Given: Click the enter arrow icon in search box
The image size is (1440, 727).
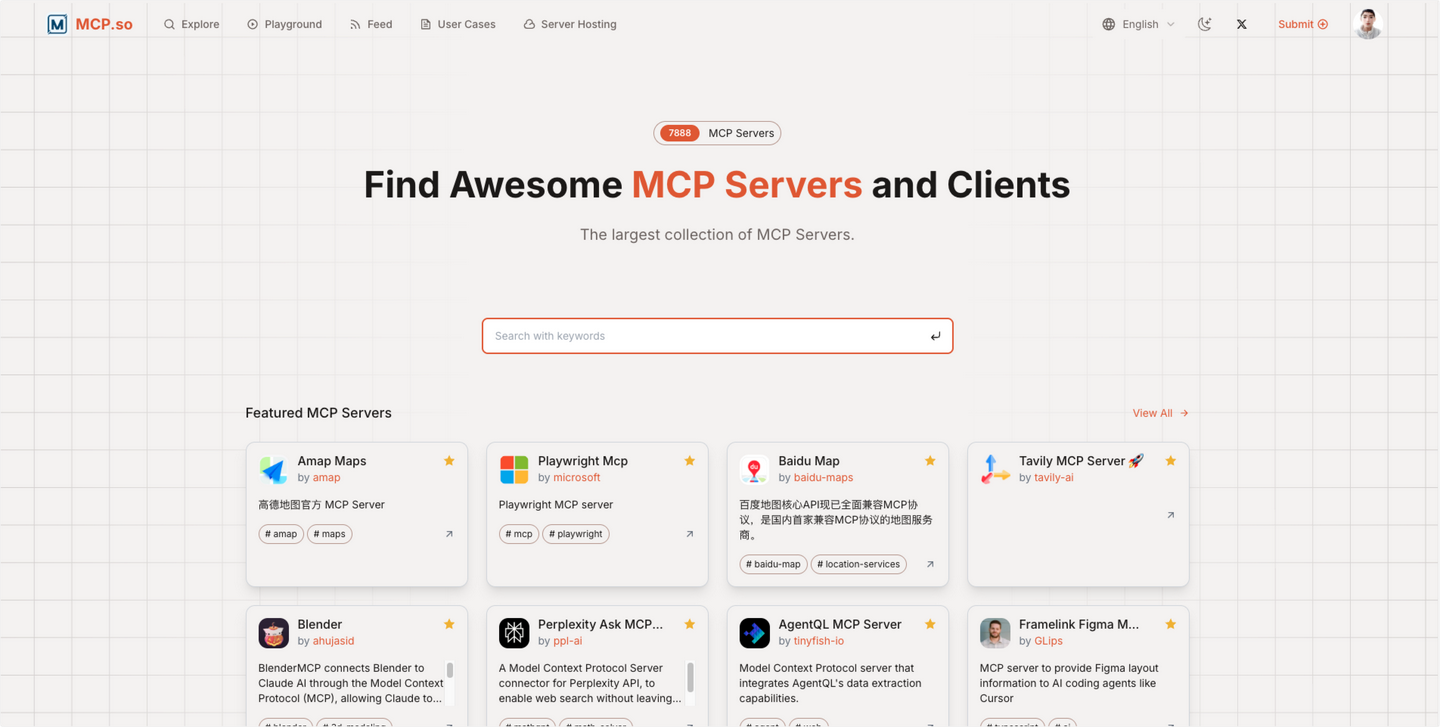Looking at the screenshot, I should point(935,336).
